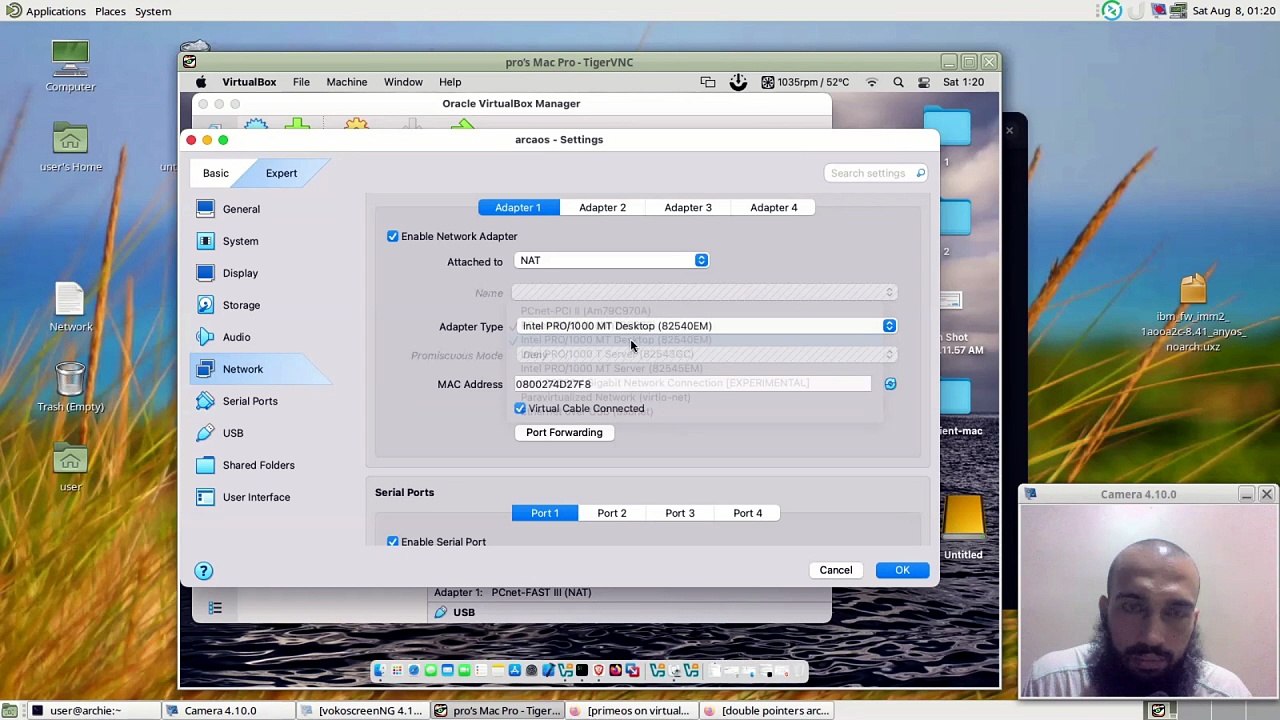The width and height of the screenshot is (1280, 720).
Task: Switch to Adapter 3 tab
Action: [688, 207]
